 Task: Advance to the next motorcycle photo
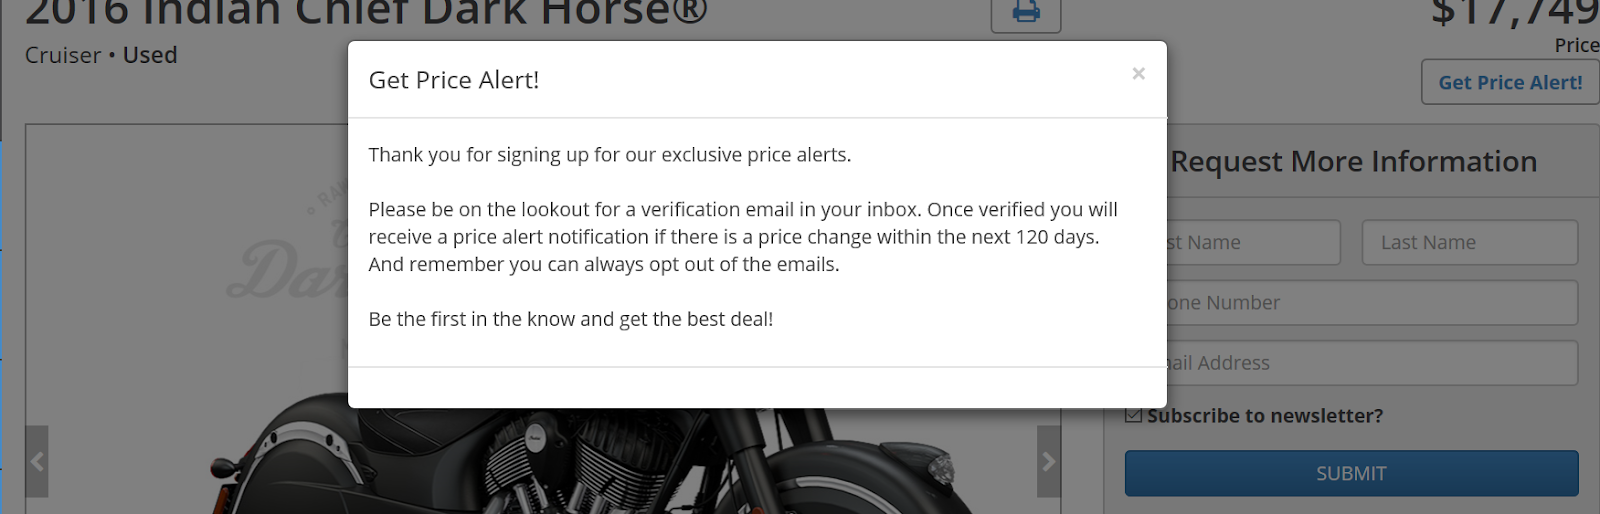[x=1049, y=462]
